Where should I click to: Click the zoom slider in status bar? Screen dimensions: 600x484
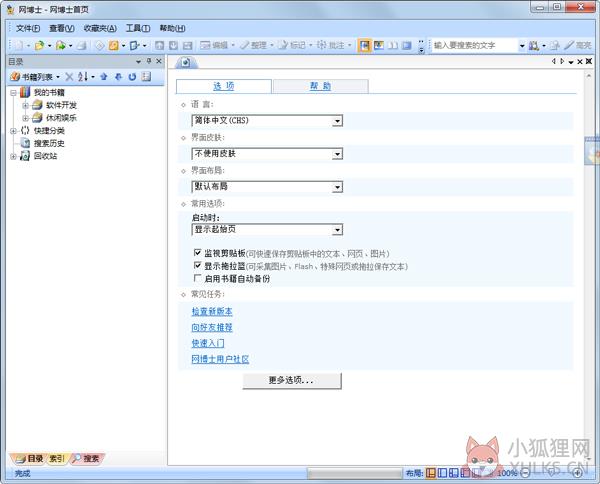pyautogui.click(x=551, y=473)
